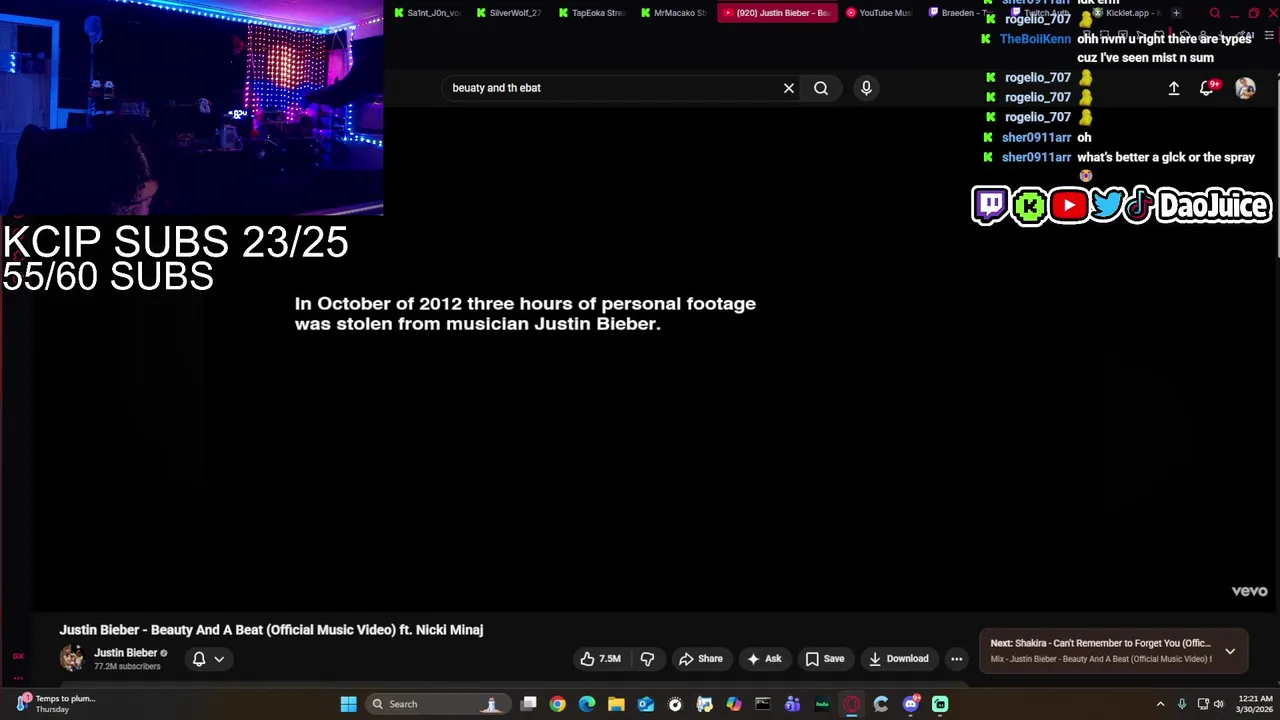
Task: Click the Next: Shakira video title
Action: [1100, 643]
